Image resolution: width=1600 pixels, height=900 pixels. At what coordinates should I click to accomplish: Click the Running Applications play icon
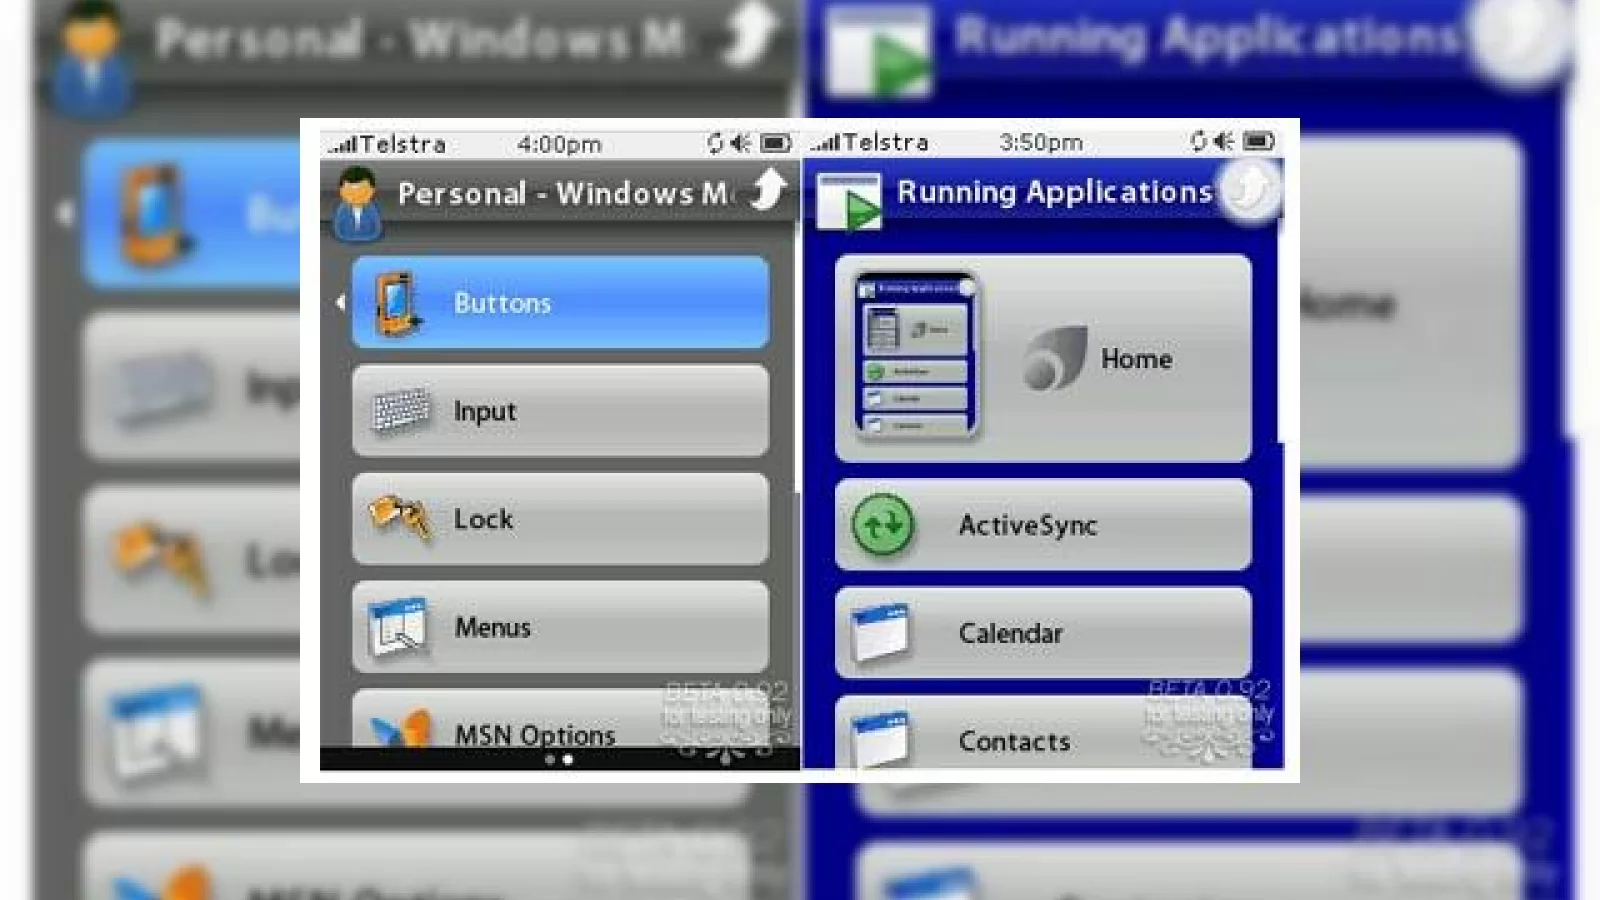point(849,202)
